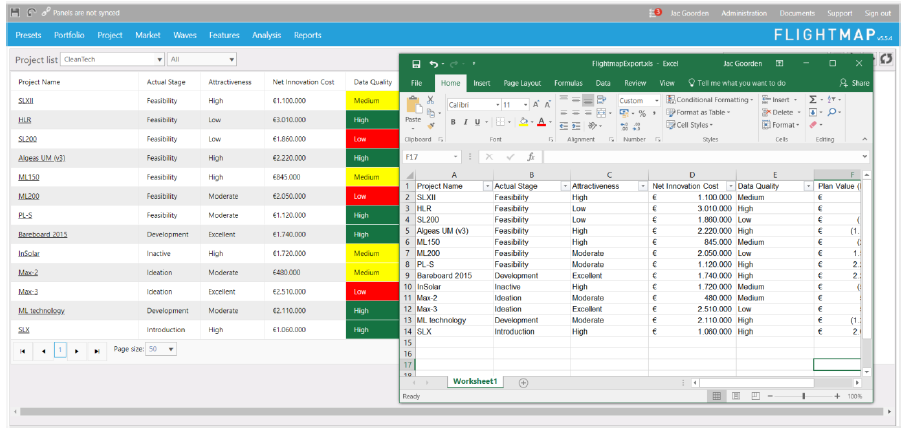The height and width of the screenshot is (431, 905).
Task: Click the Flightmap save disk icon
Action: (15, 12)
